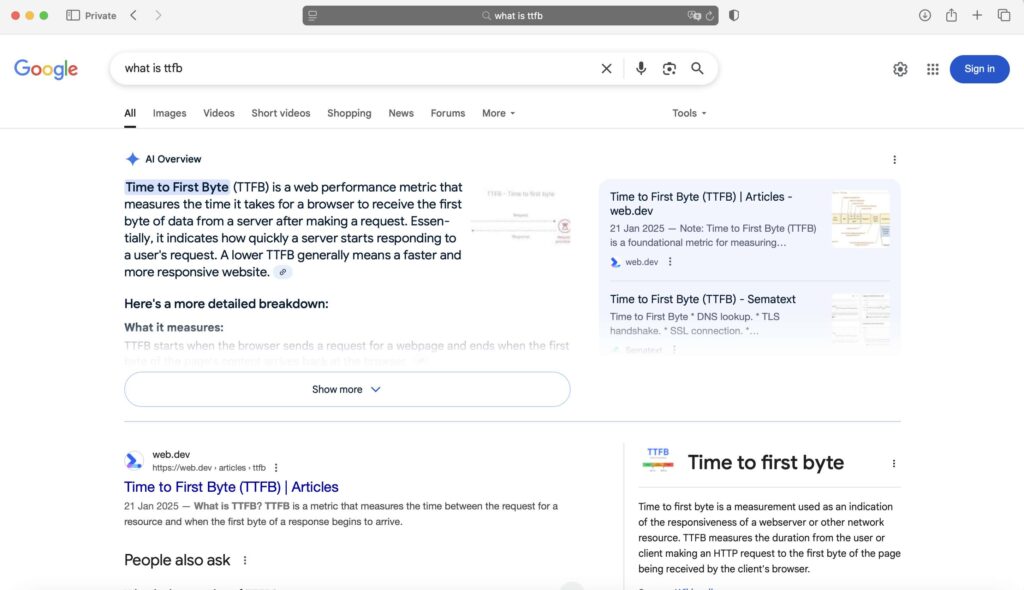Screen dimensions: 1024x590
Task: Click the 'People also ask' heading
Action: tap(177, 561)
